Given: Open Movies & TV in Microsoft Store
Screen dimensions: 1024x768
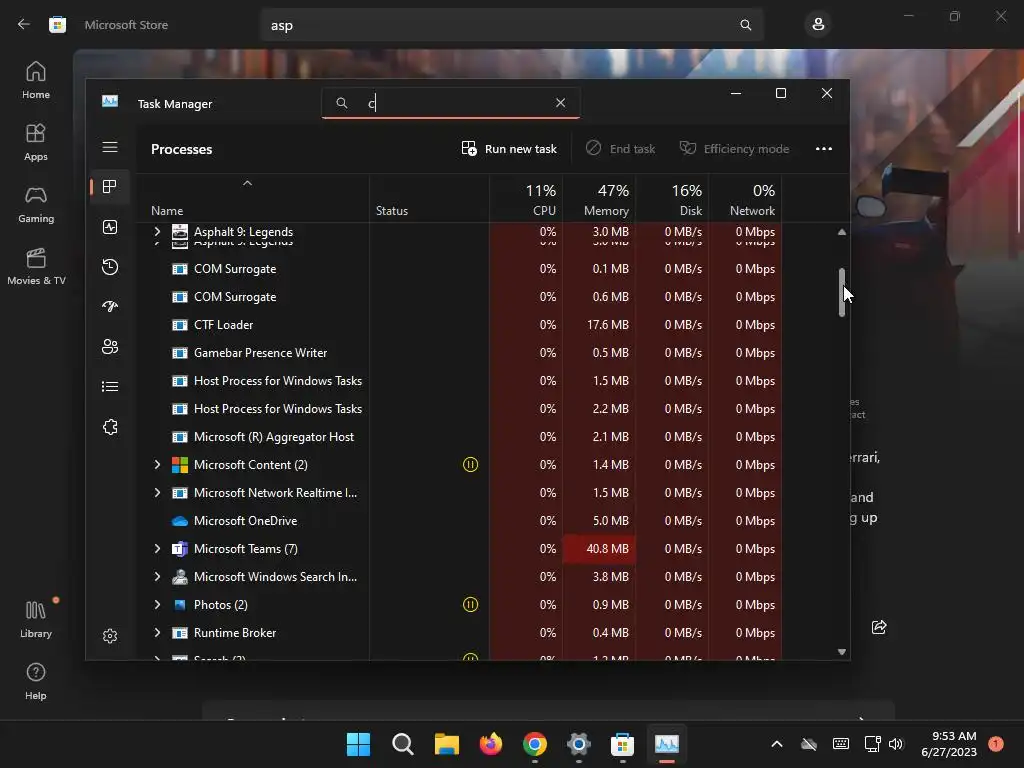Looking at the screenshot, I should tap(36, 266).
